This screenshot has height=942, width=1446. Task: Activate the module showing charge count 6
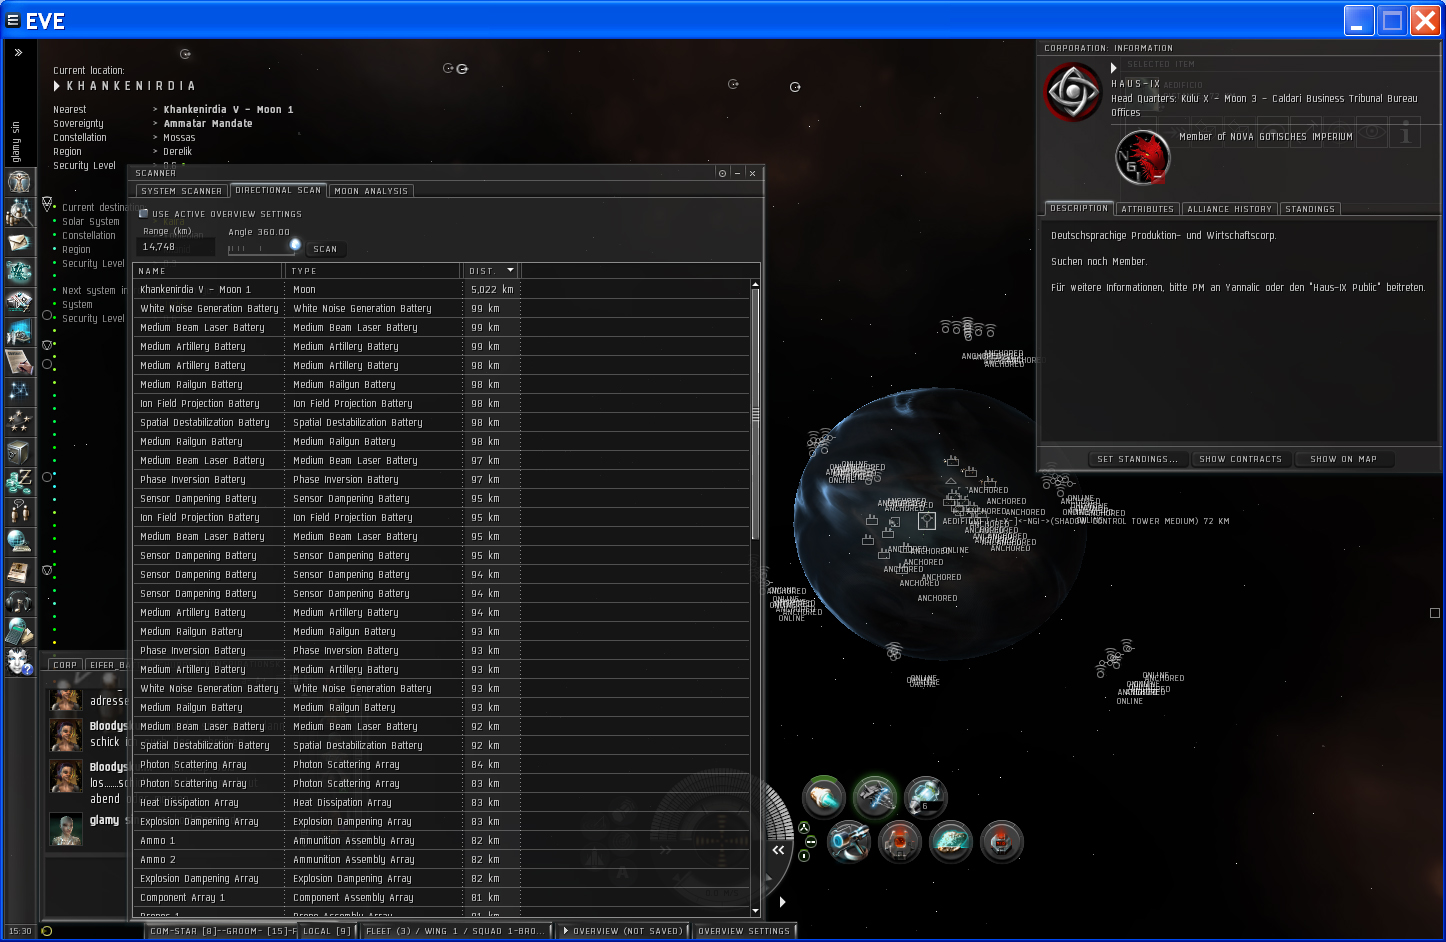coord(926,797)
